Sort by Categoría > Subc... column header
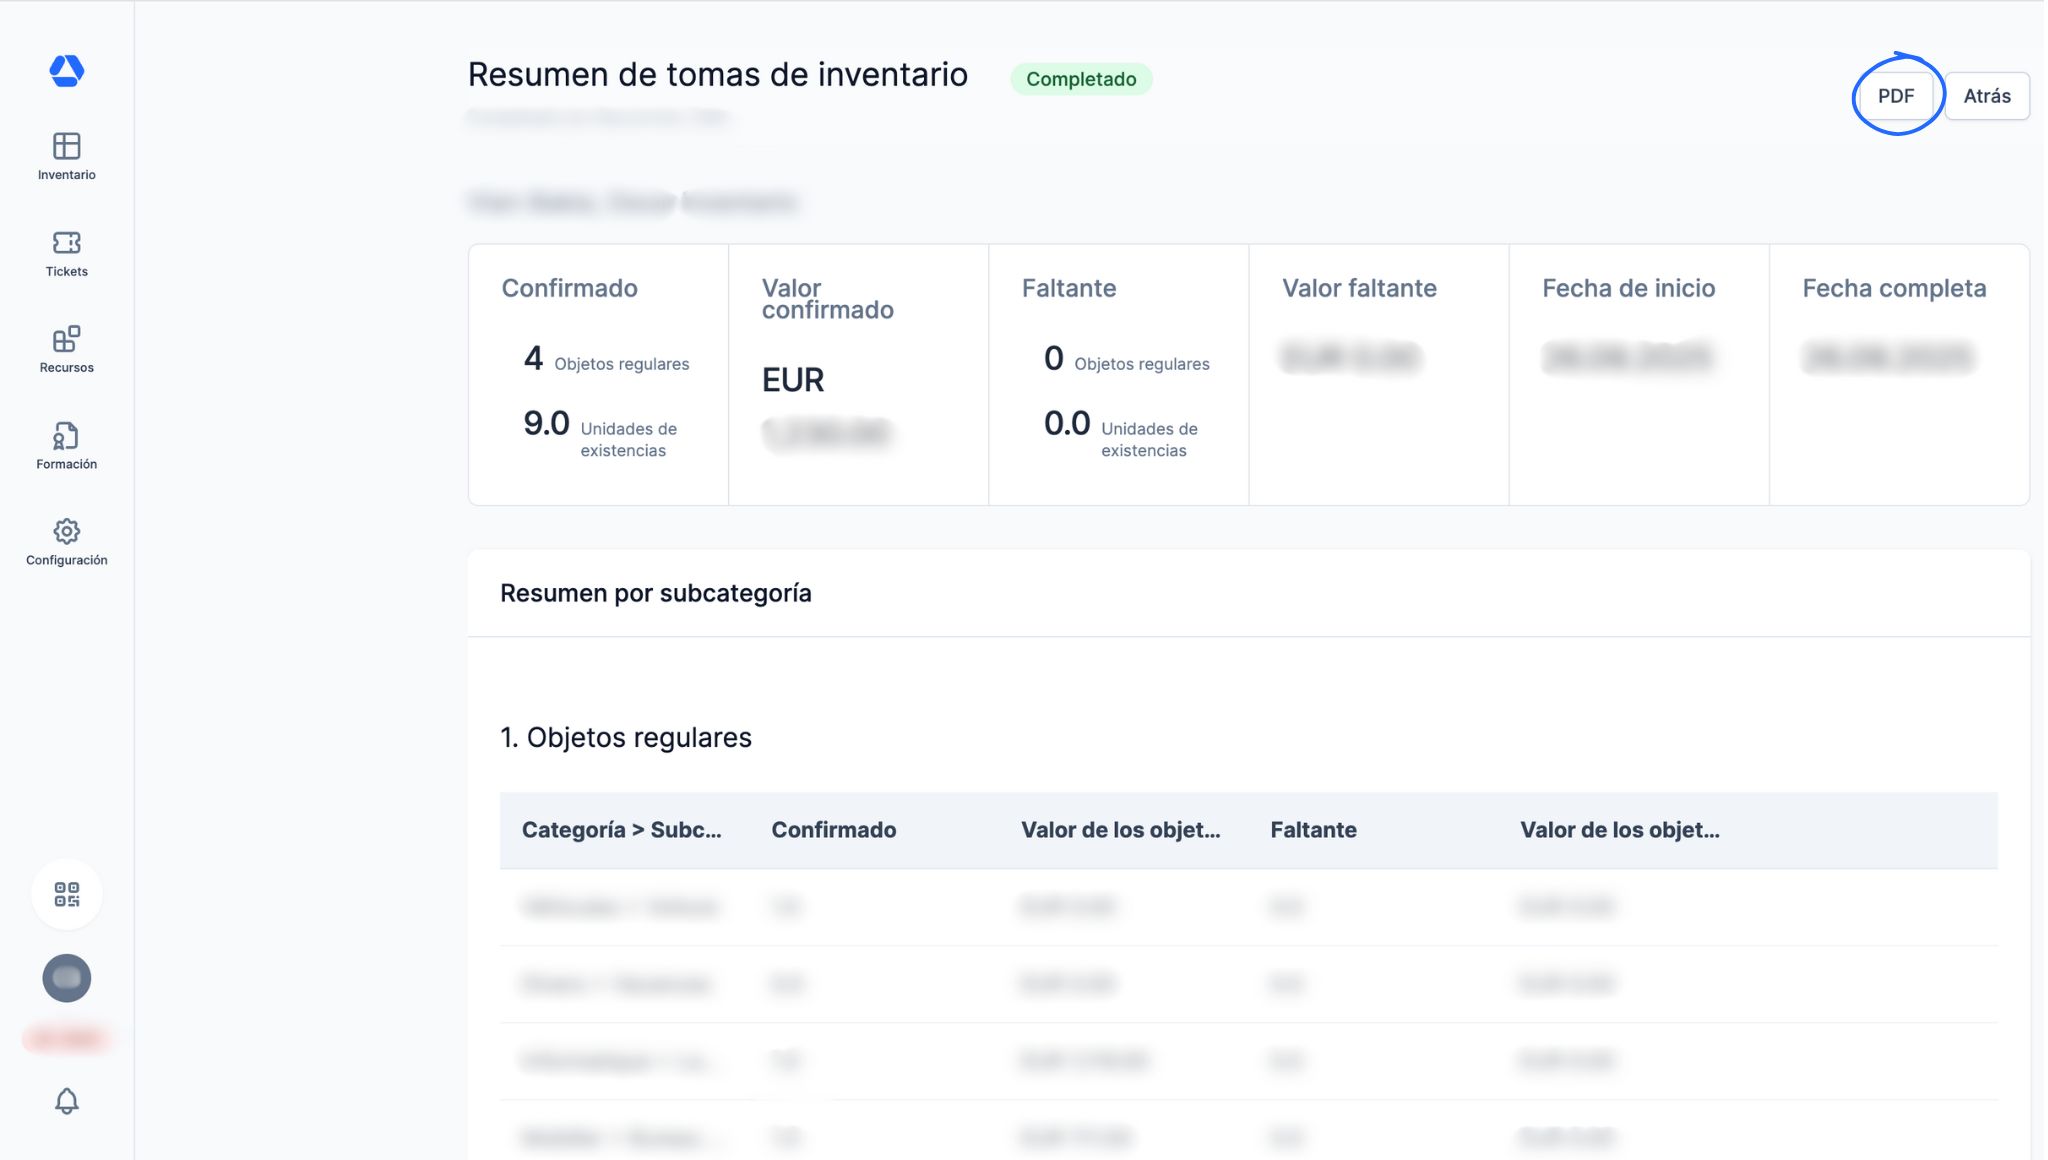Viewport: 2048px width, 1160px height. [621, 830]
